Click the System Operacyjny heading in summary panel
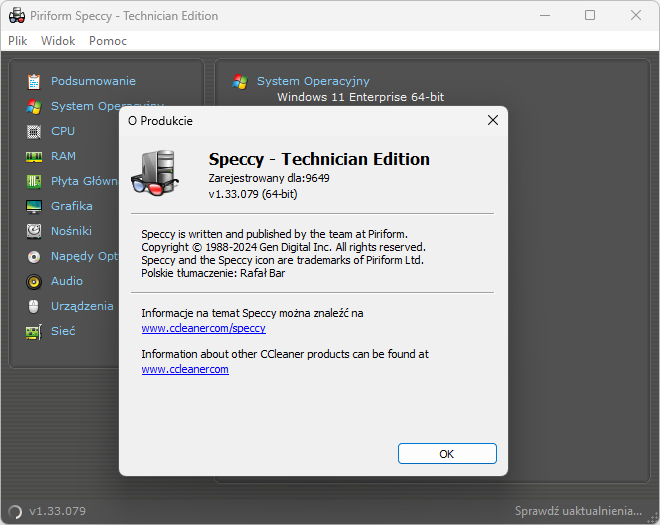Screen dimensions: 660x525 tap(313, 81)
